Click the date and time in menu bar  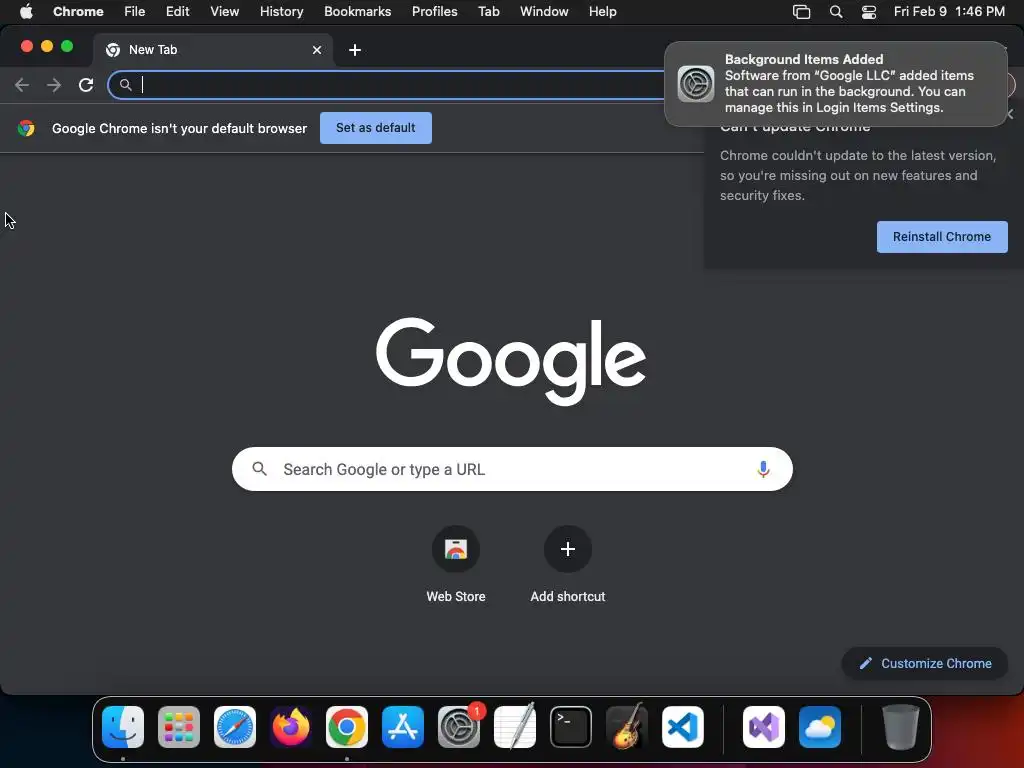pyautogui.click(x=949, y=12)
